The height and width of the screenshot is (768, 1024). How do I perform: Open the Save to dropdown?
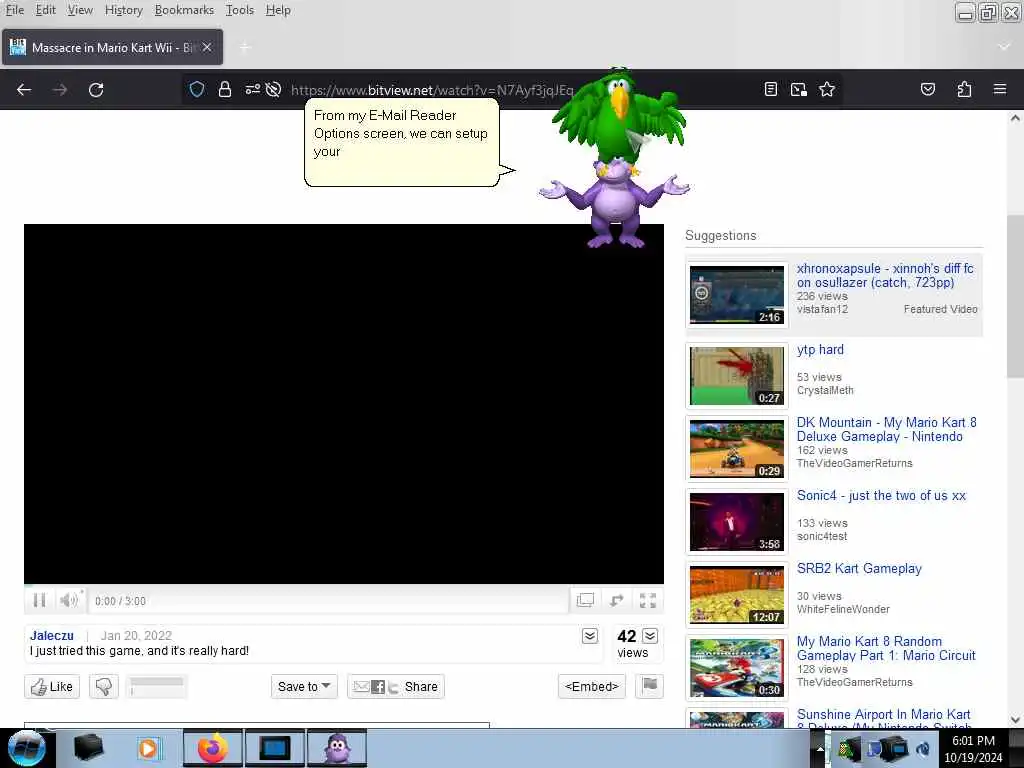[304, 686]
